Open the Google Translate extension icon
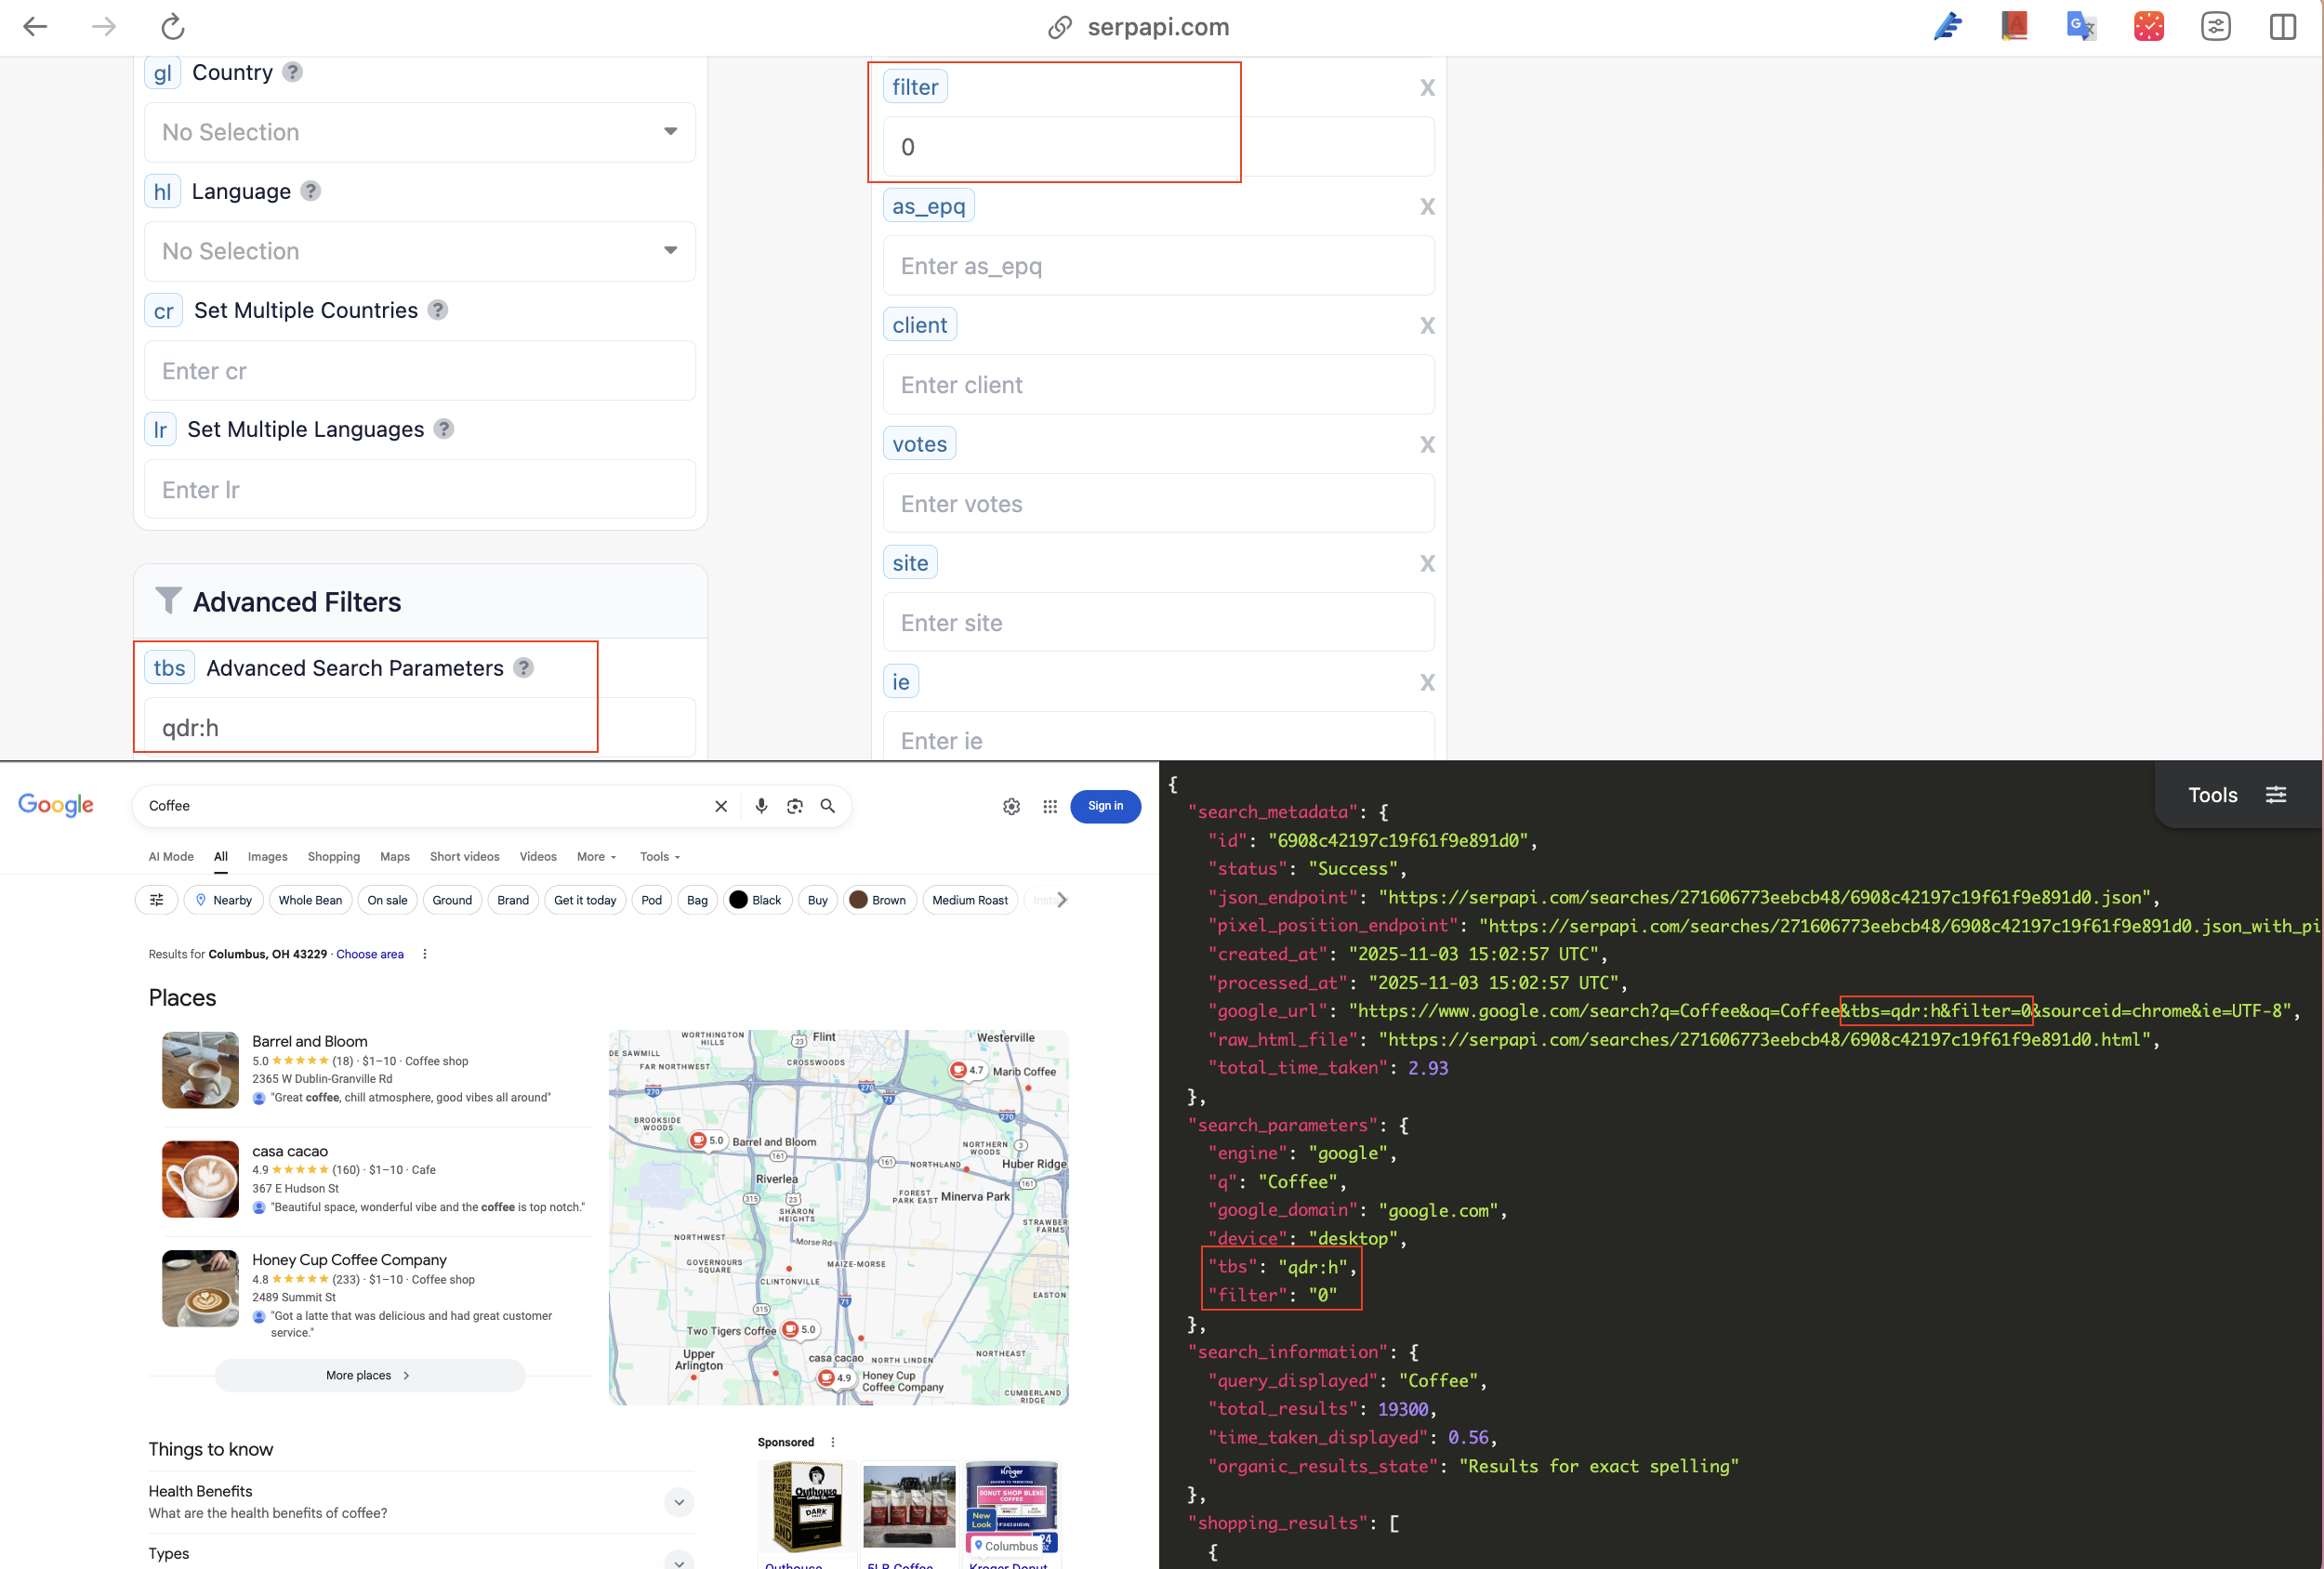Viewport: 2324px width, 1569px height. (2081, 26)
